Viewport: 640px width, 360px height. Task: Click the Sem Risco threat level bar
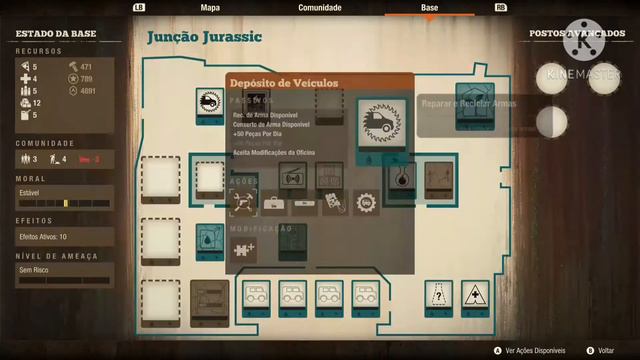(x=64, y=280)
